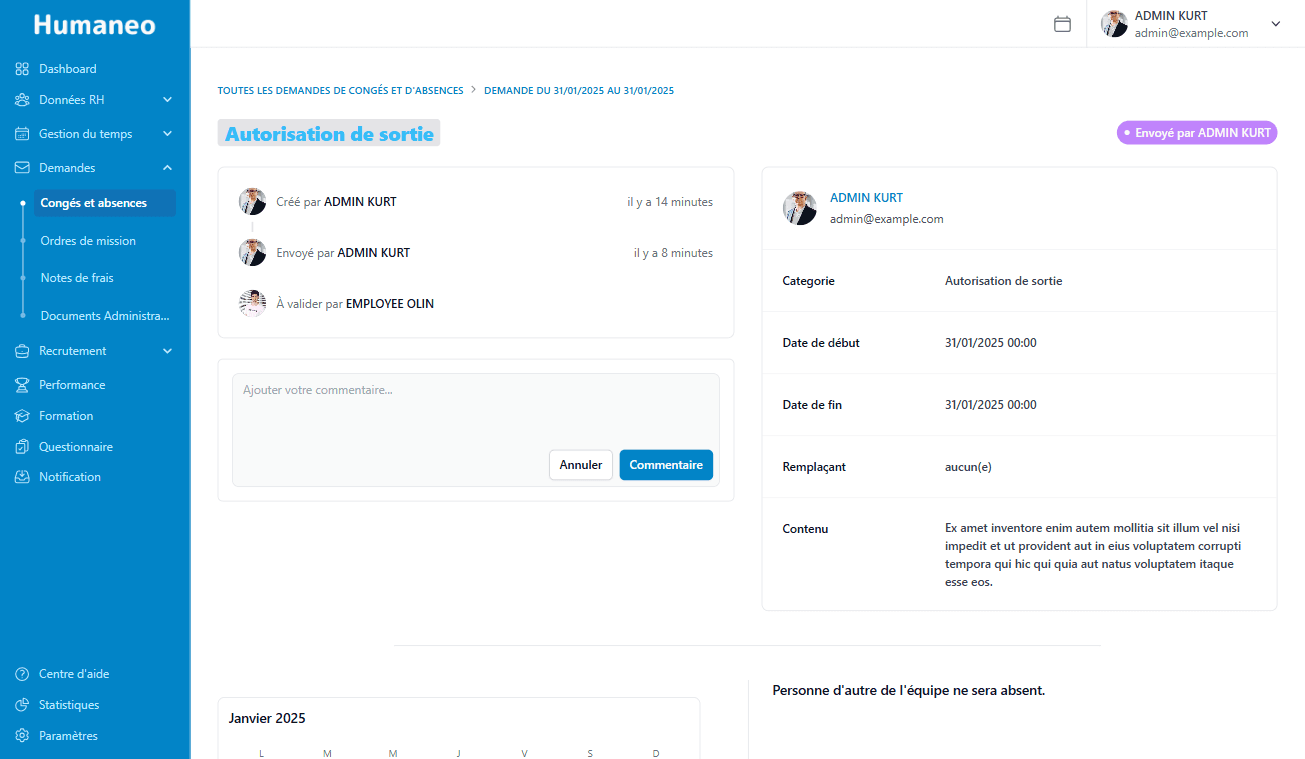Open Notification from the sidebar icon
1305x759 pixels.
[x=20, y=476]
